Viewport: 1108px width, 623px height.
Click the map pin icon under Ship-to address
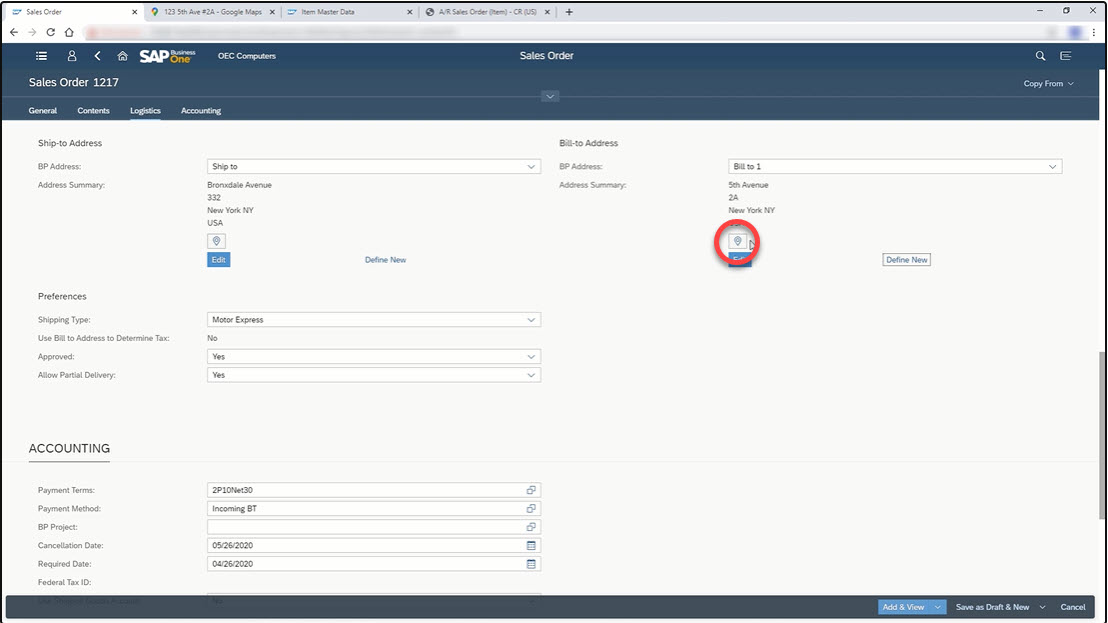click(x=216, y=241)
